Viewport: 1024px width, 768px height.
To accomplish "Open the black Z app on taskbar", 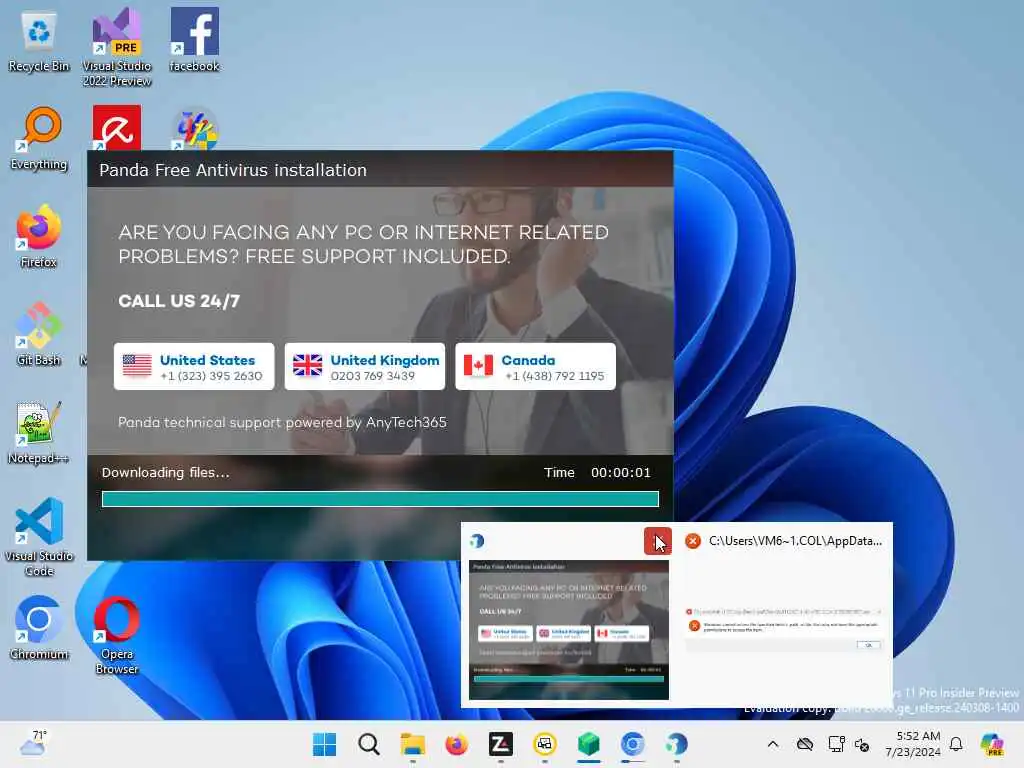I will point(500,744).
